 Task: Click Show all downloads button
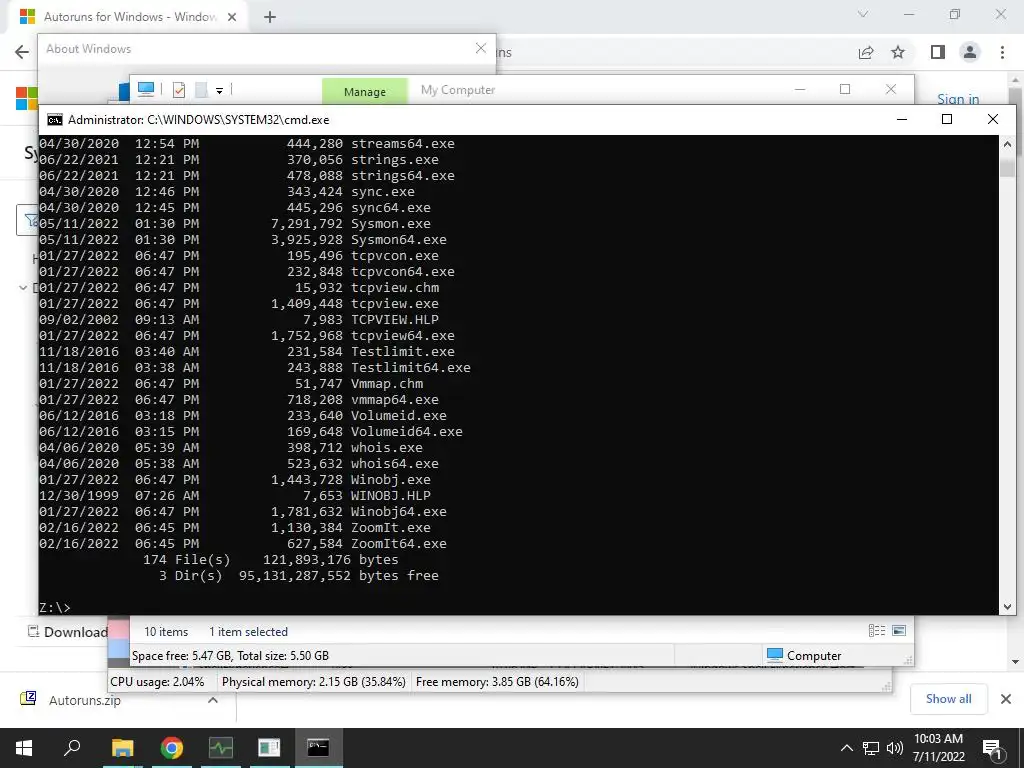pos(948,699)
